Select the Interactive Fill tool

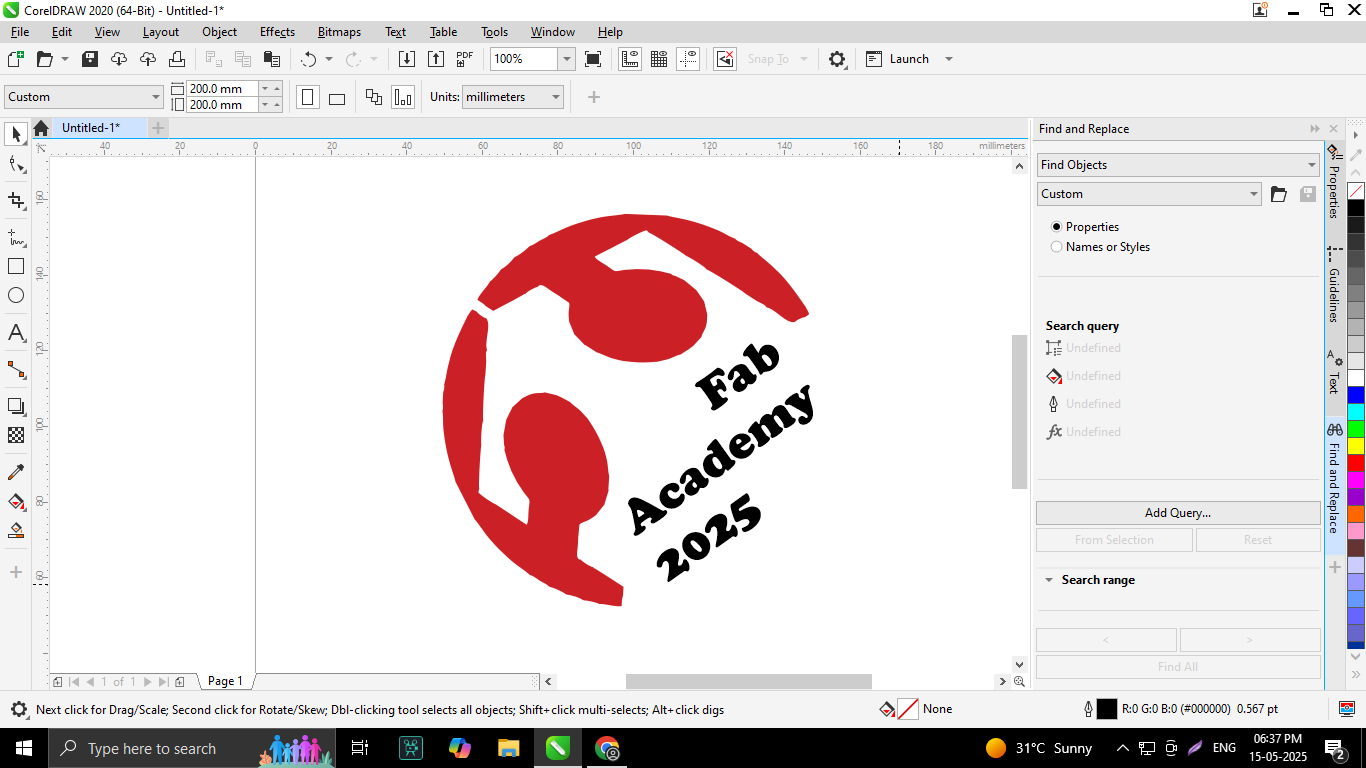(x=16, y=501)
